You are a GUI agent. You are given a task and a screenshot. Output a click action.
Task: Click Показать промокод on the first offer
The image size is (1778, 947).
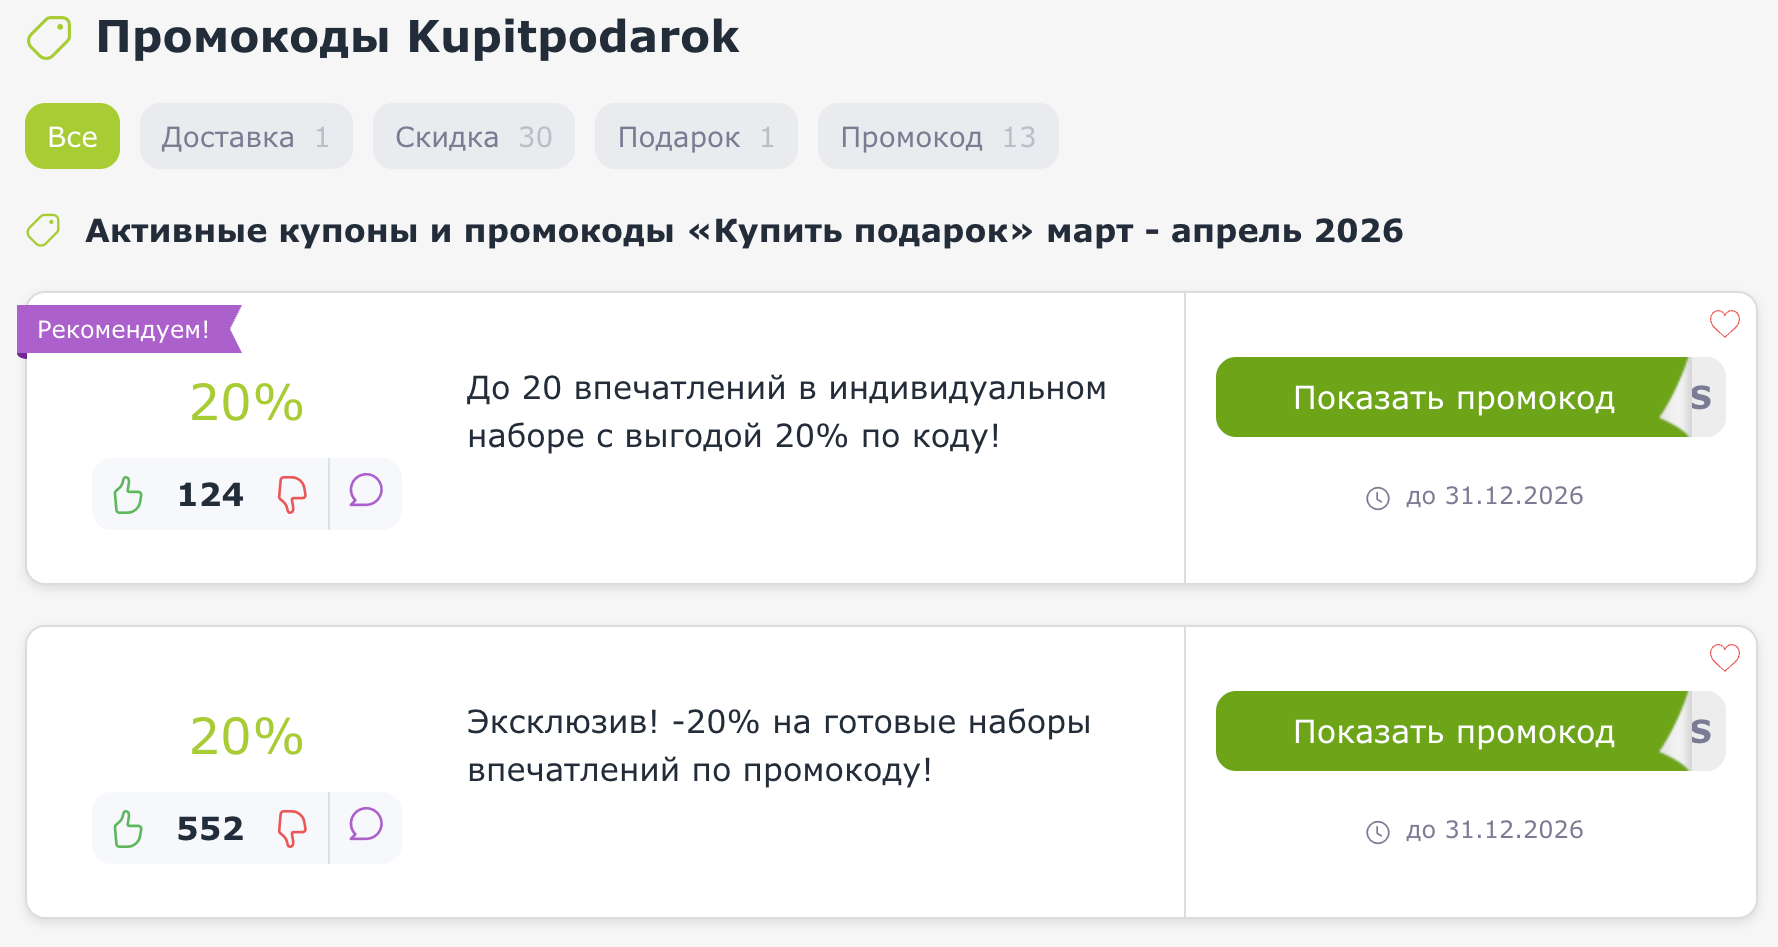[1454, 397]
